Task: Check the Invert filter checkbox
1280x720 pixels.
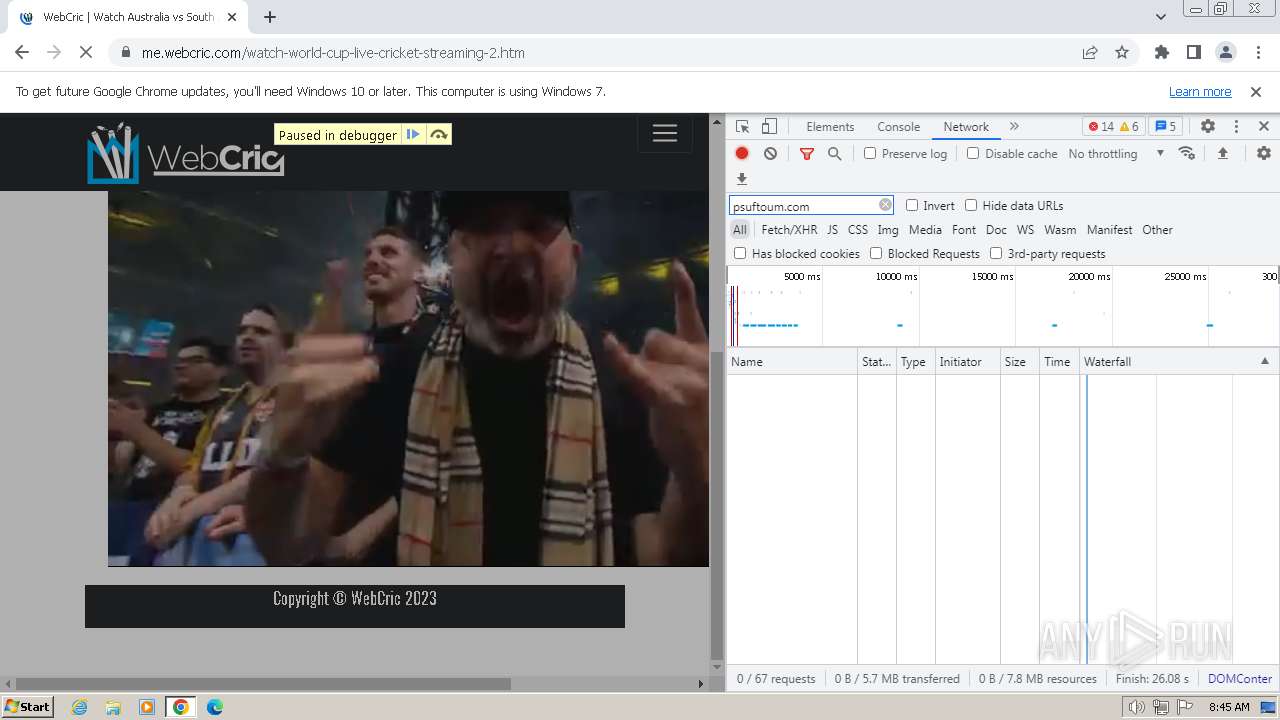Action: (x=912, y=205)
